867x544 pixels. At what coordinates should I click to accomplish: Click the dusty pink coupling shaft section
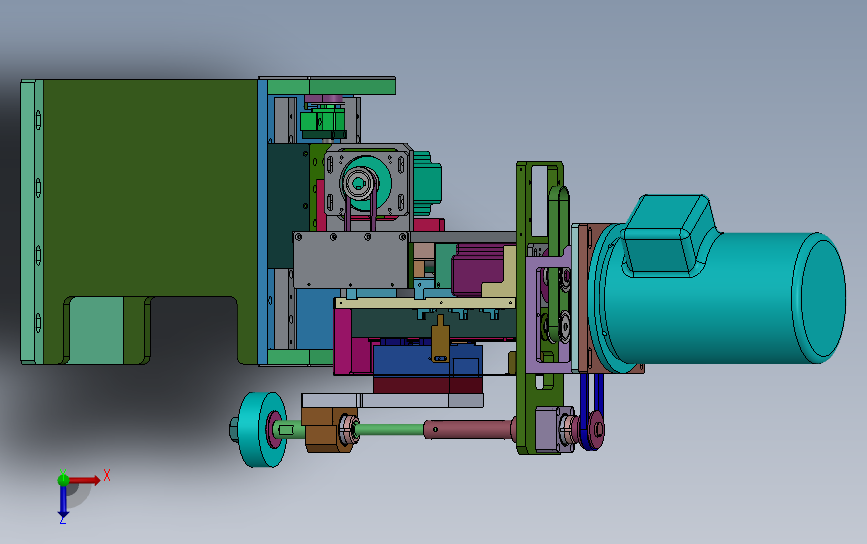coord(469,430)
